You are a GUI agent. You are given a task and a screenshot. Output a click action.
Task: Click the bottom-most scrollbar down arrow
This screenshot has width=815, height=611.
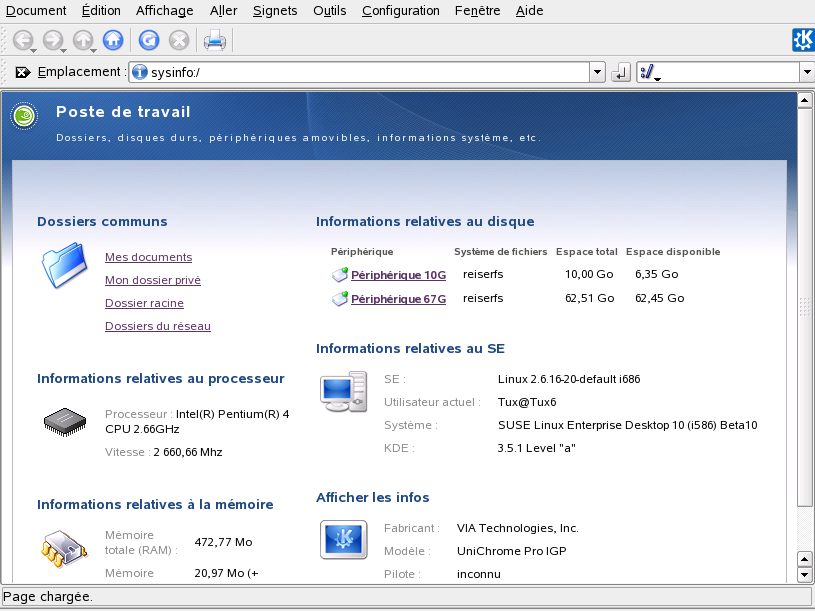[x=805, y=575]
